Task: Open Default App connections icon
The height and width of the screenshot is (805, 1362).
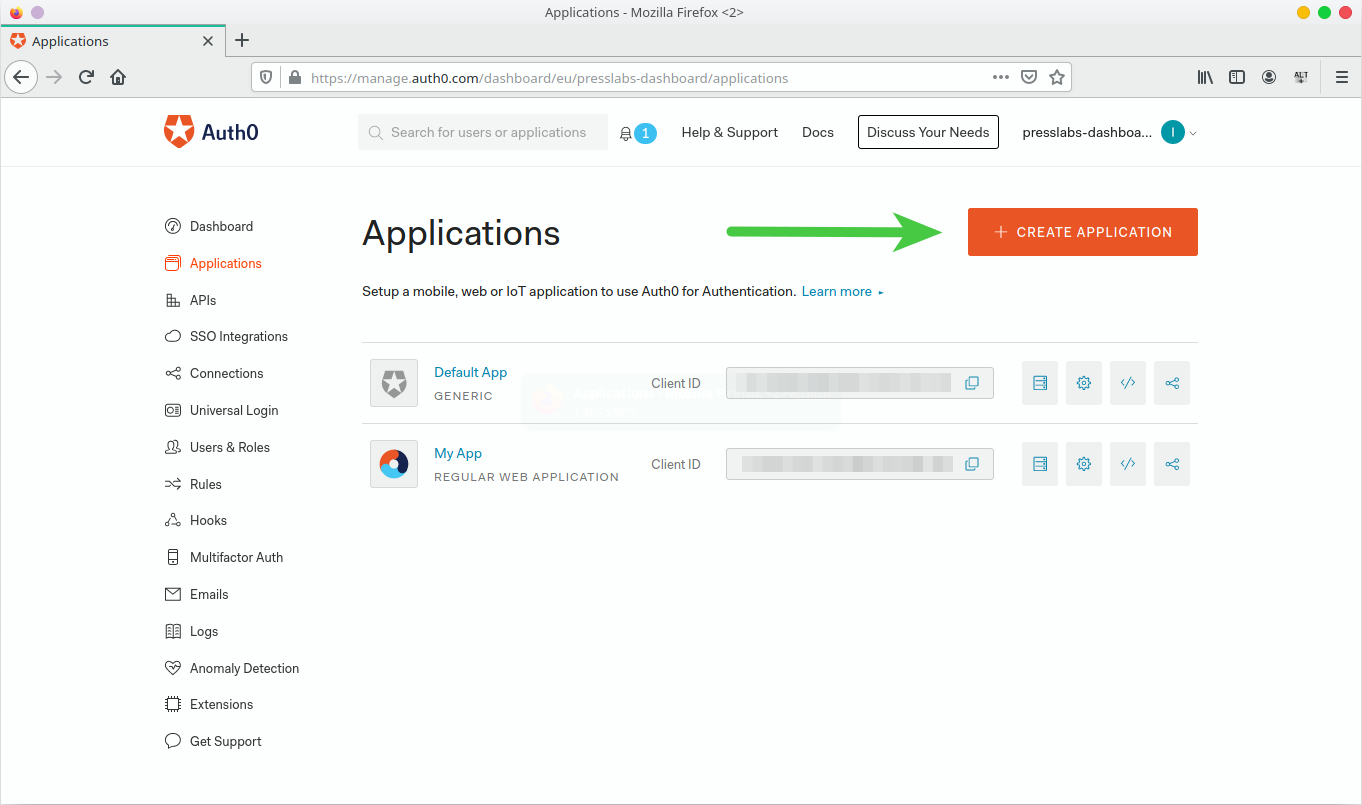Action: click(1172, 383)
